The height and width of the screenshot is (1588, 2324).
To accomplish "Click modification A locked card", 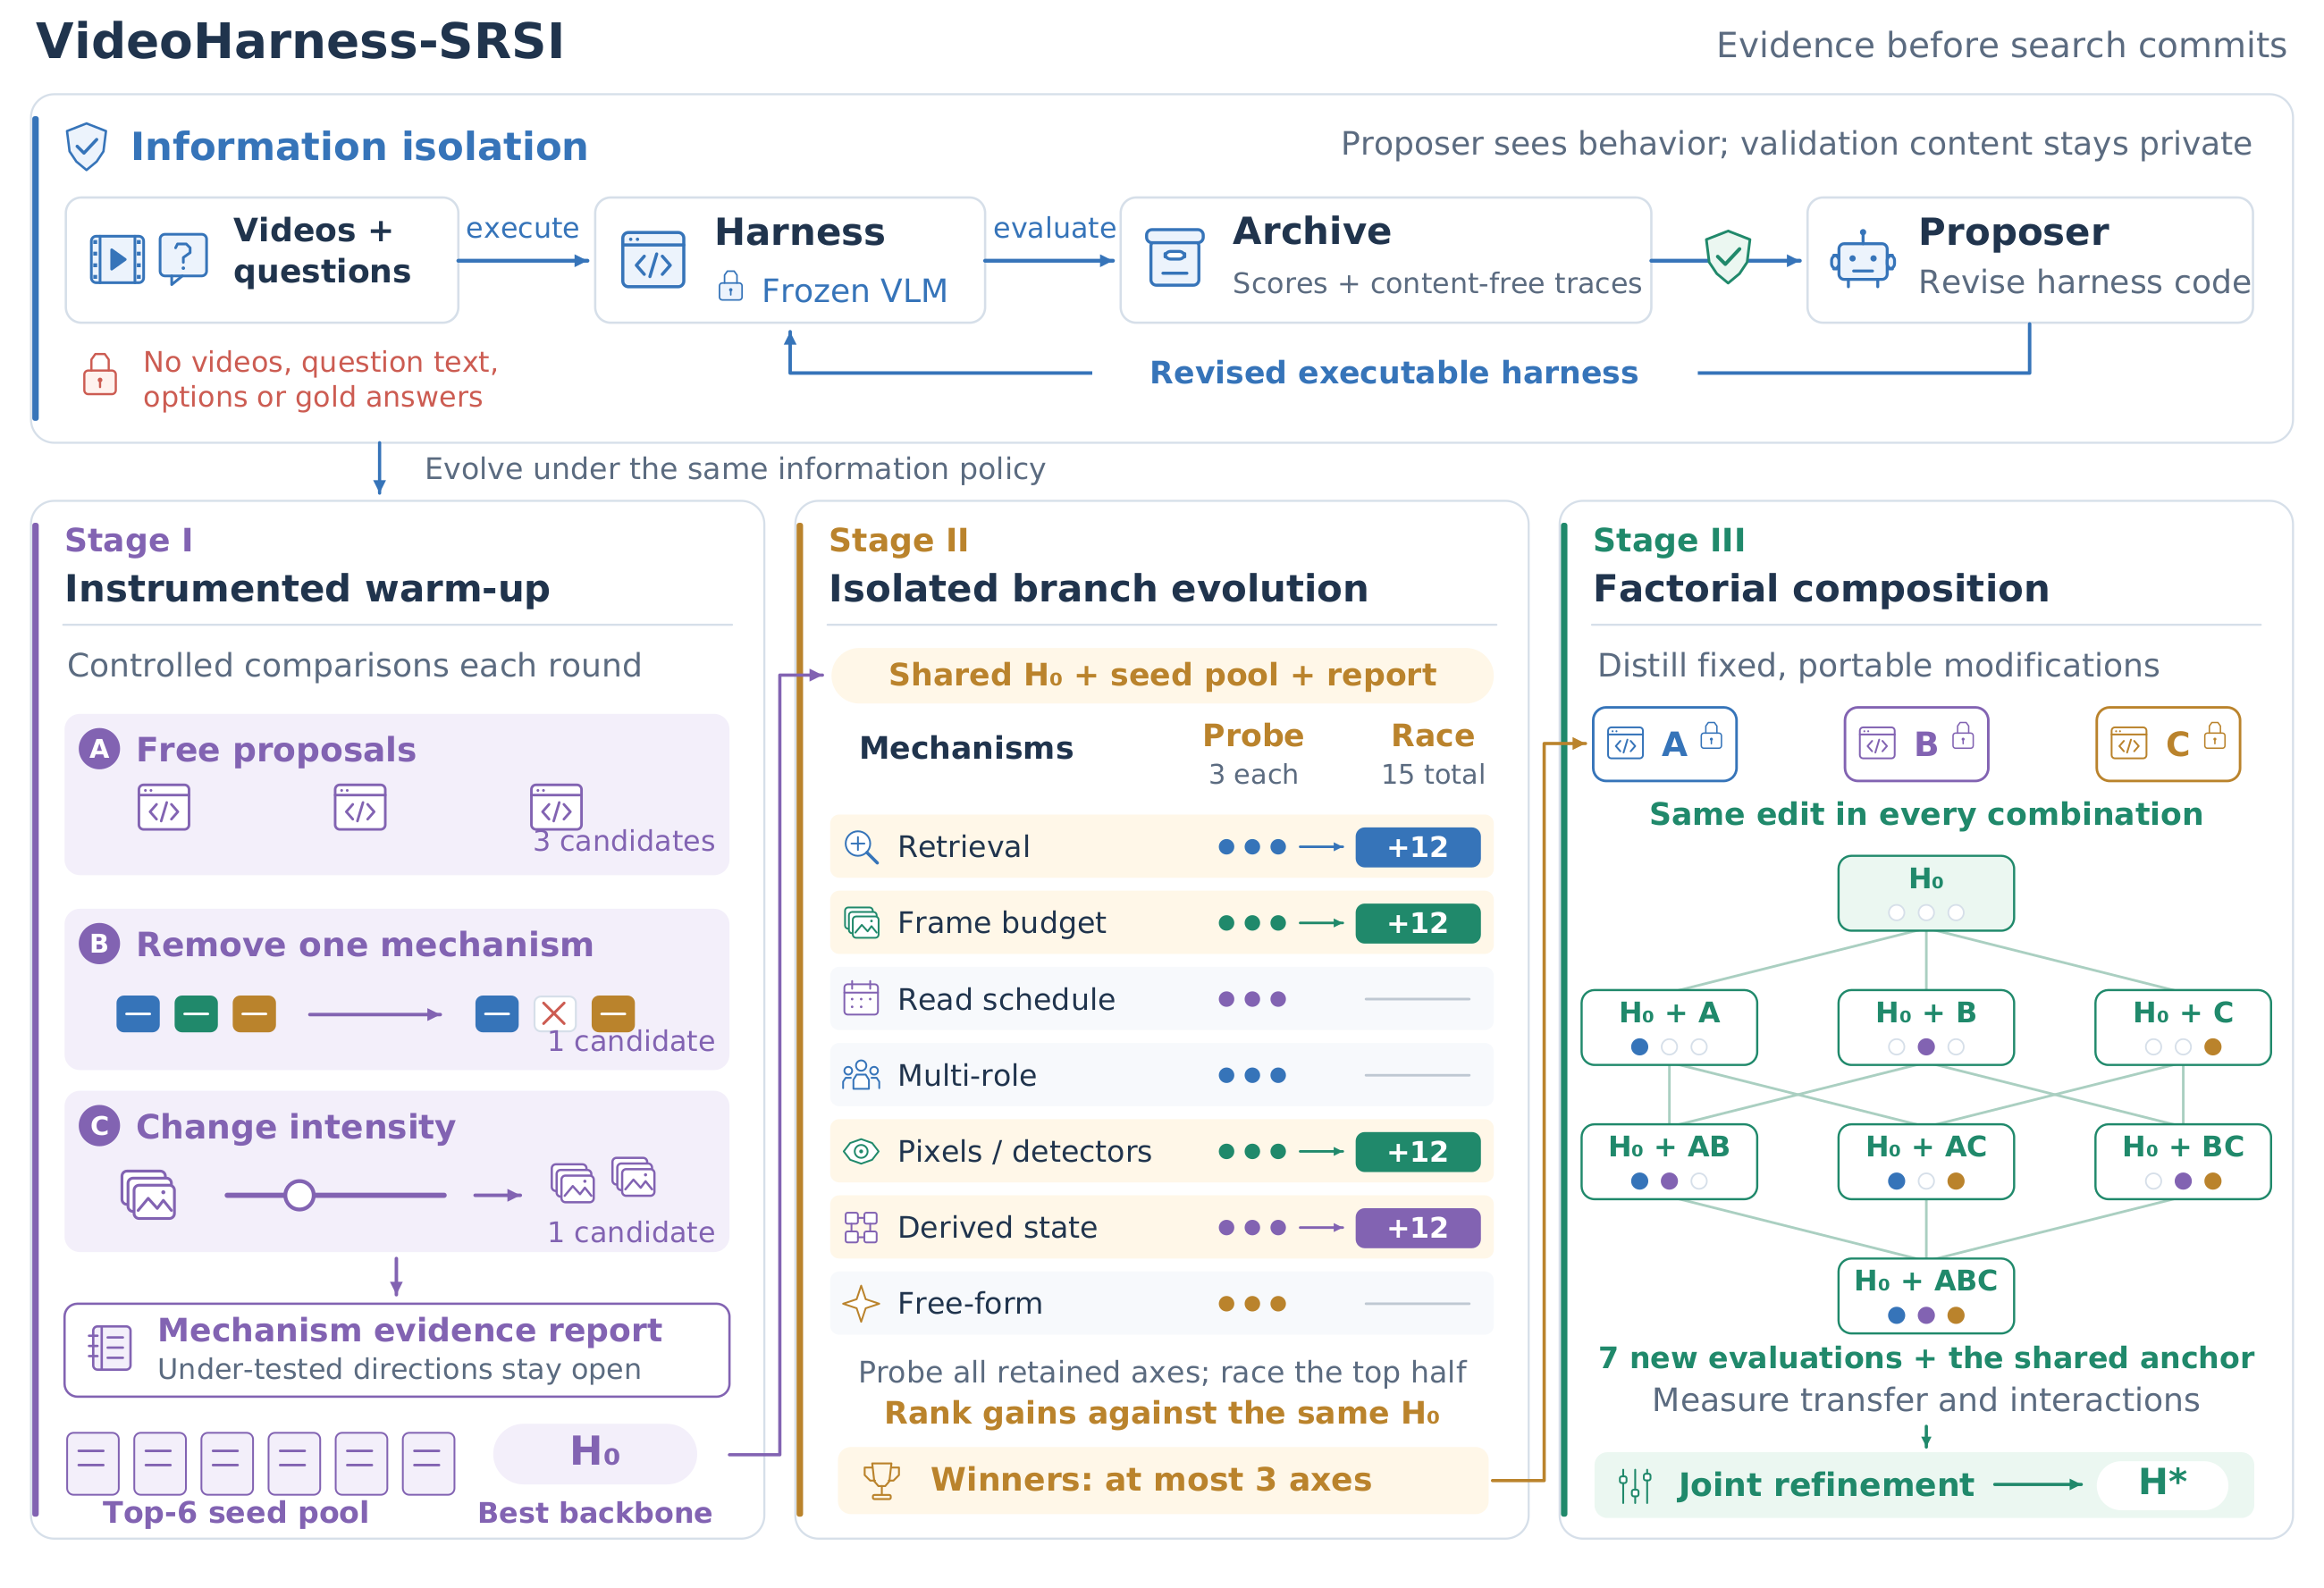I will pos(1664,744).
